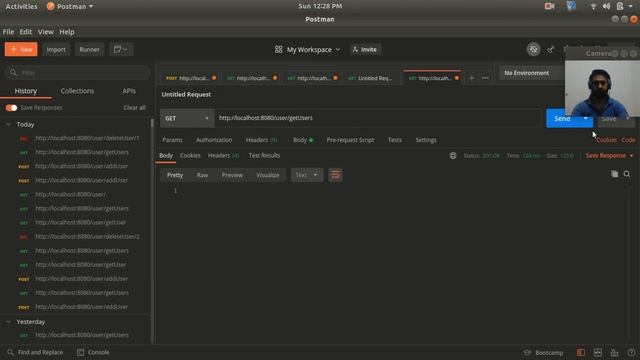This screenshot has height=360, width=640.
Task: Open the help question mark icon
Action: pyautogui.click(x=631, y=353)
